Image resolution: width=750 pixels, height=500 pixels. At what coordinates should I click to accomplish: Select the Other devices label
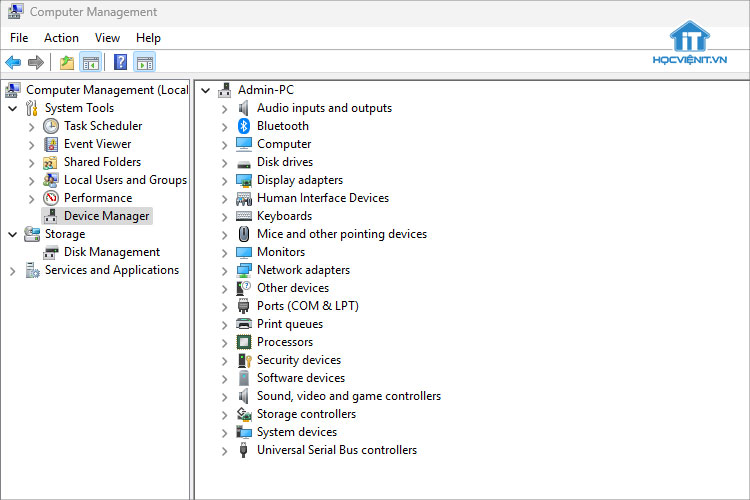click(x=293, y=288)
